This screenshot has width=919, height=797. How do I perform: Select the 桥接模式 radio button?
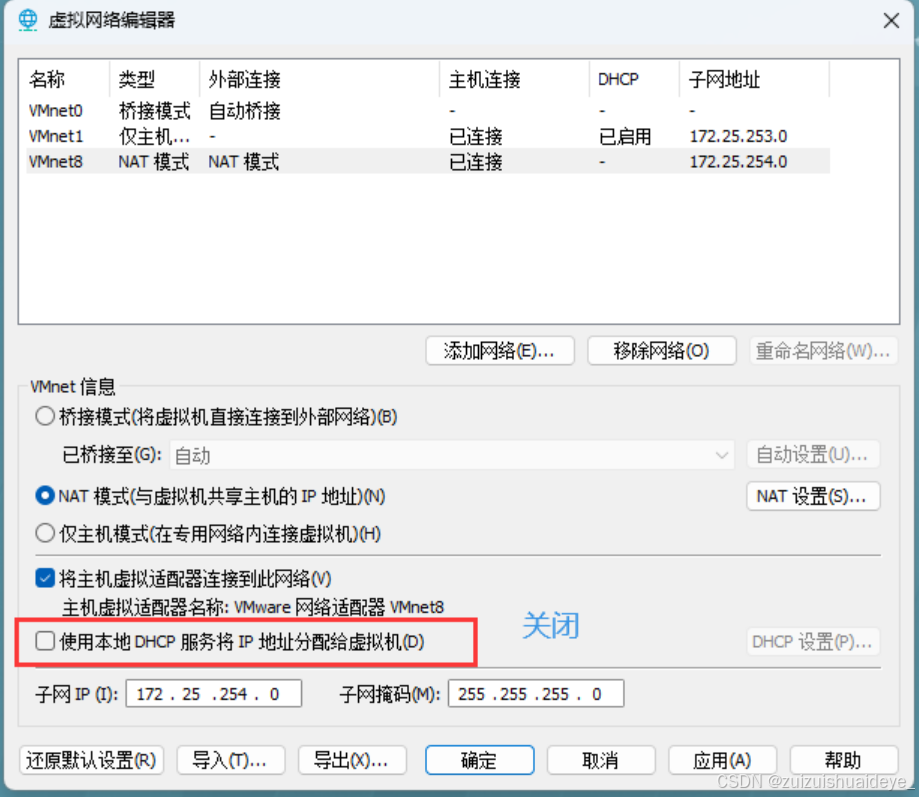pos(45,417)
